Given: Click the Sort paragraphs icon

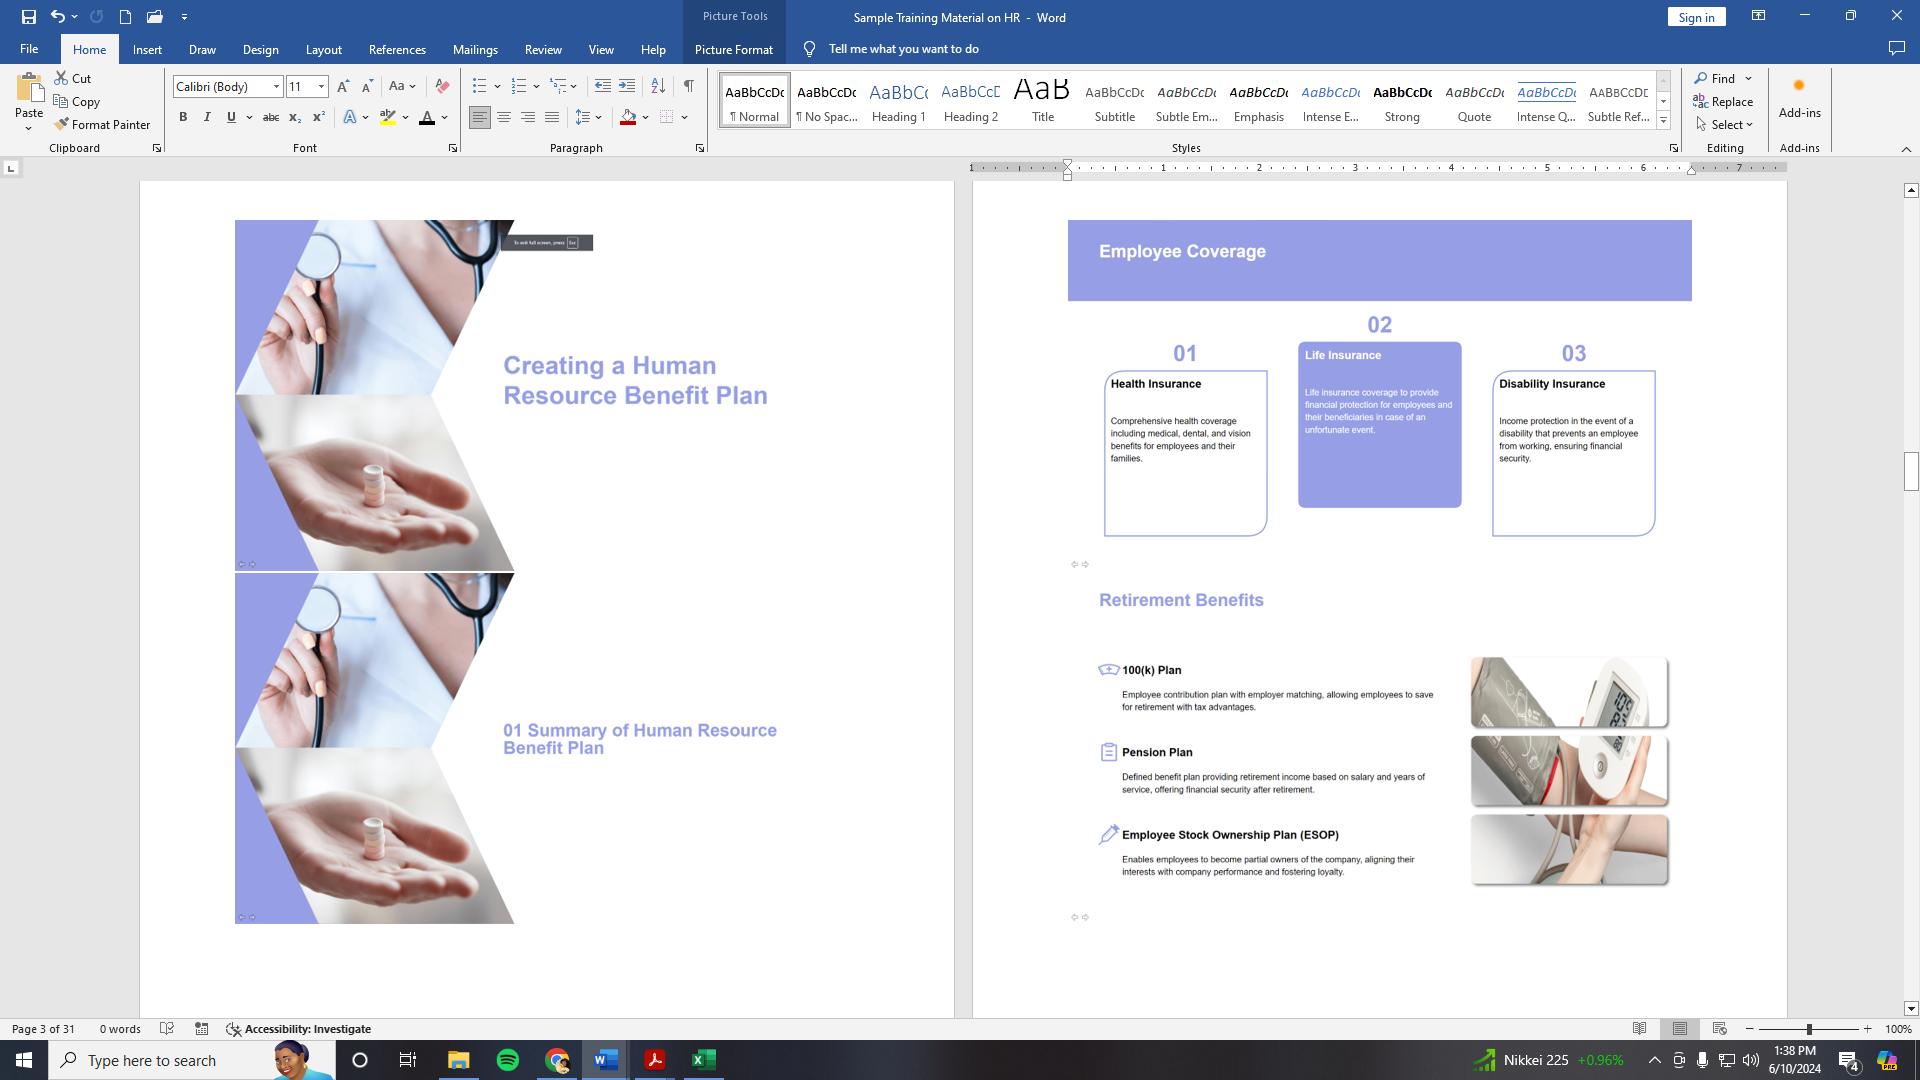Looking at the screenshot, I should (x=658, y=86).
